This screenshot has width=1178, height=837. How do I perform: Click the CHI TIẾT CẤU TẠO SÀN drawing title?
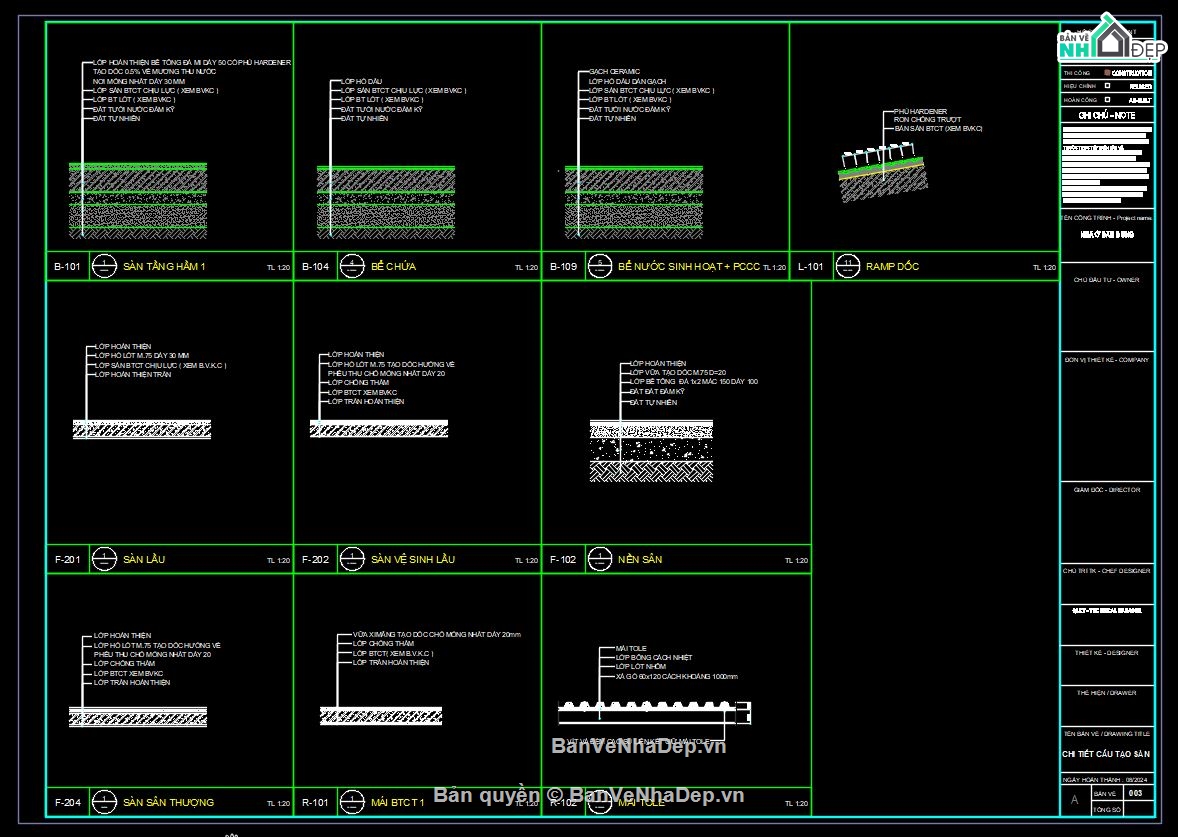point(1106,754)
